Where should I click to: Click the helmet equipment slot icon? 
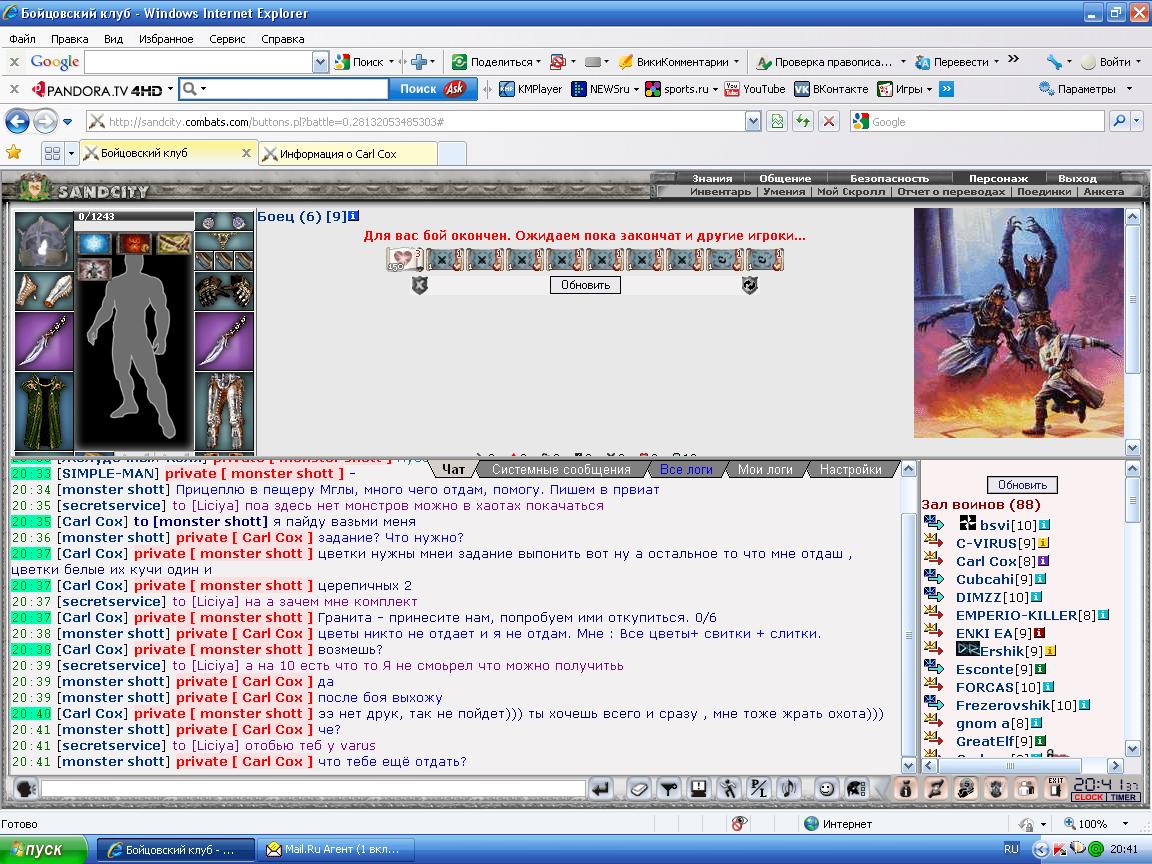[43, 240]
